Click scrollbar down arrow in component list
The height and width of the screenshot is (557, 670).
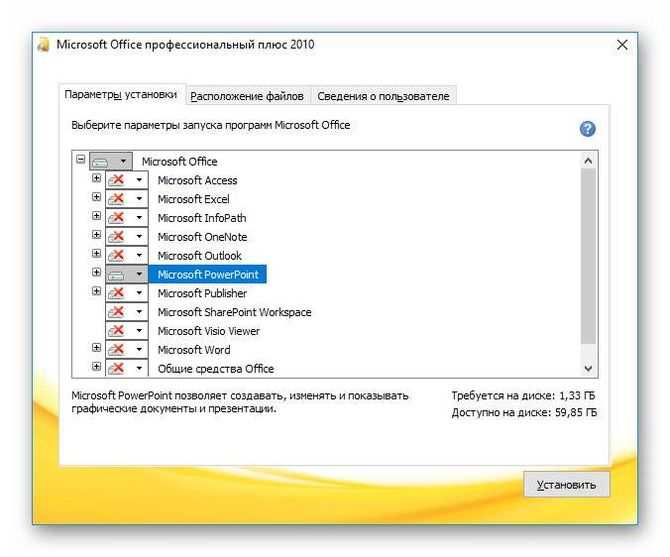point(588,368)
